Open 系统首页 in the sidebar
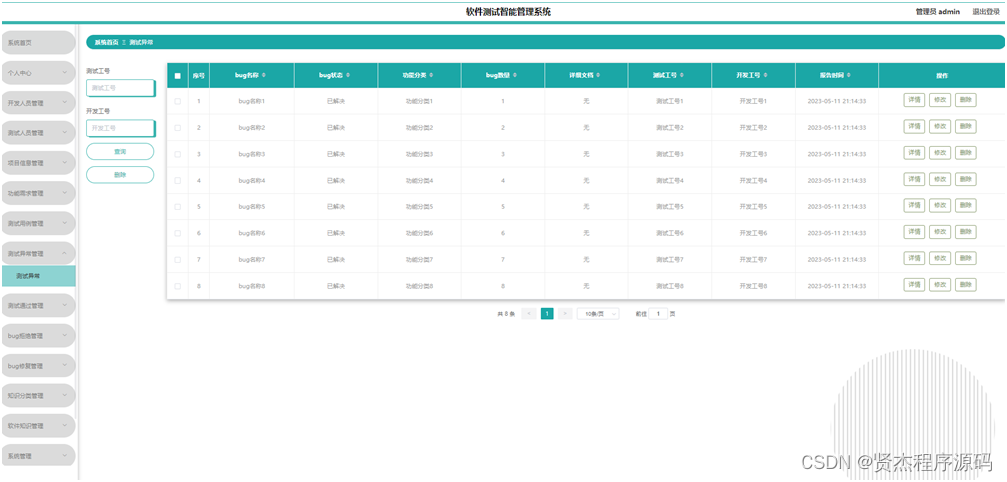 pyautogui.click(x=38, y=43)
